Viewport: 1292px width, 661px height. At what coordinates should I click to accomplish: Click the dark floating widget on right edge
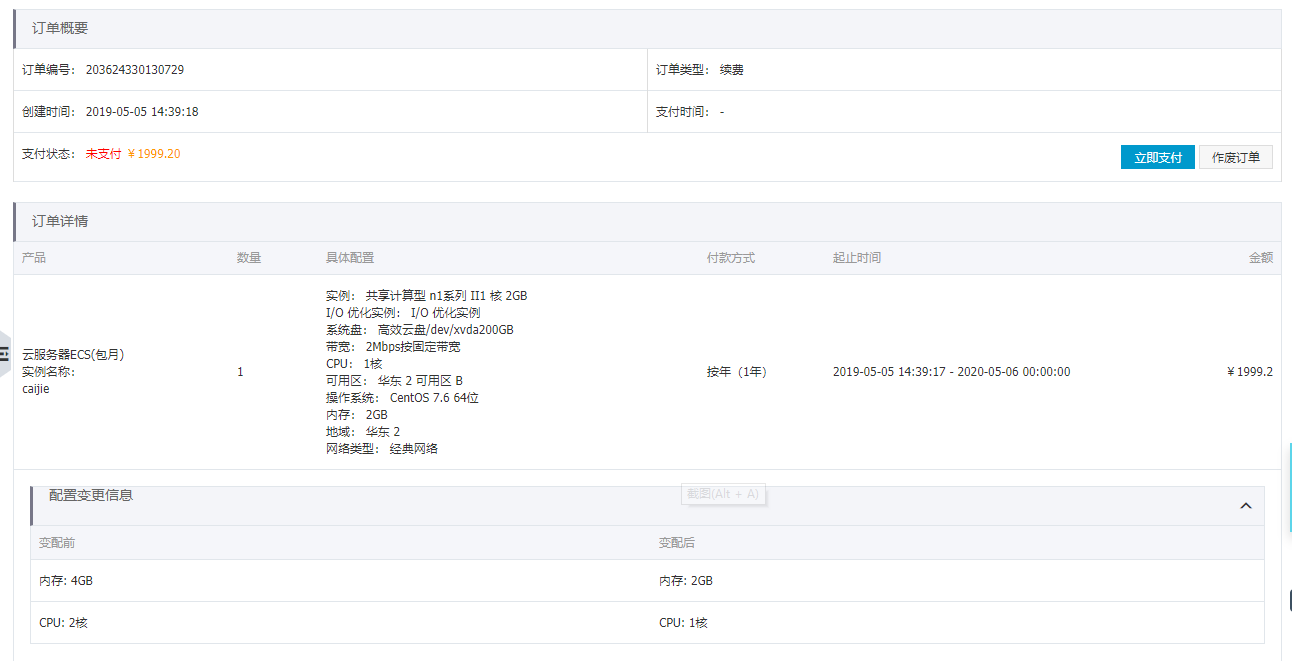point(1288,600)
